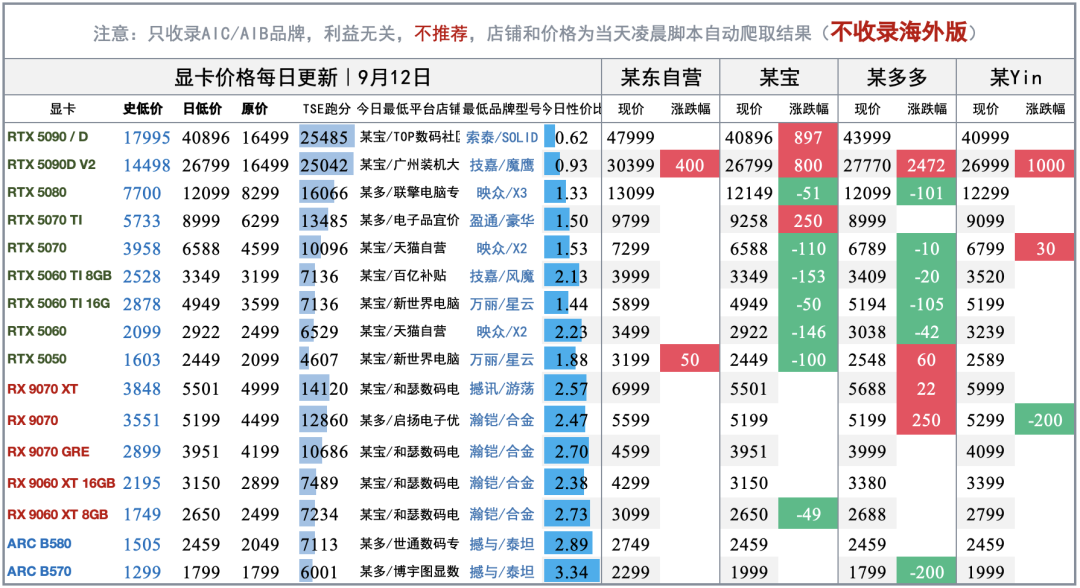
Task: Click the '日低价' column header
Action: point(202,109)
